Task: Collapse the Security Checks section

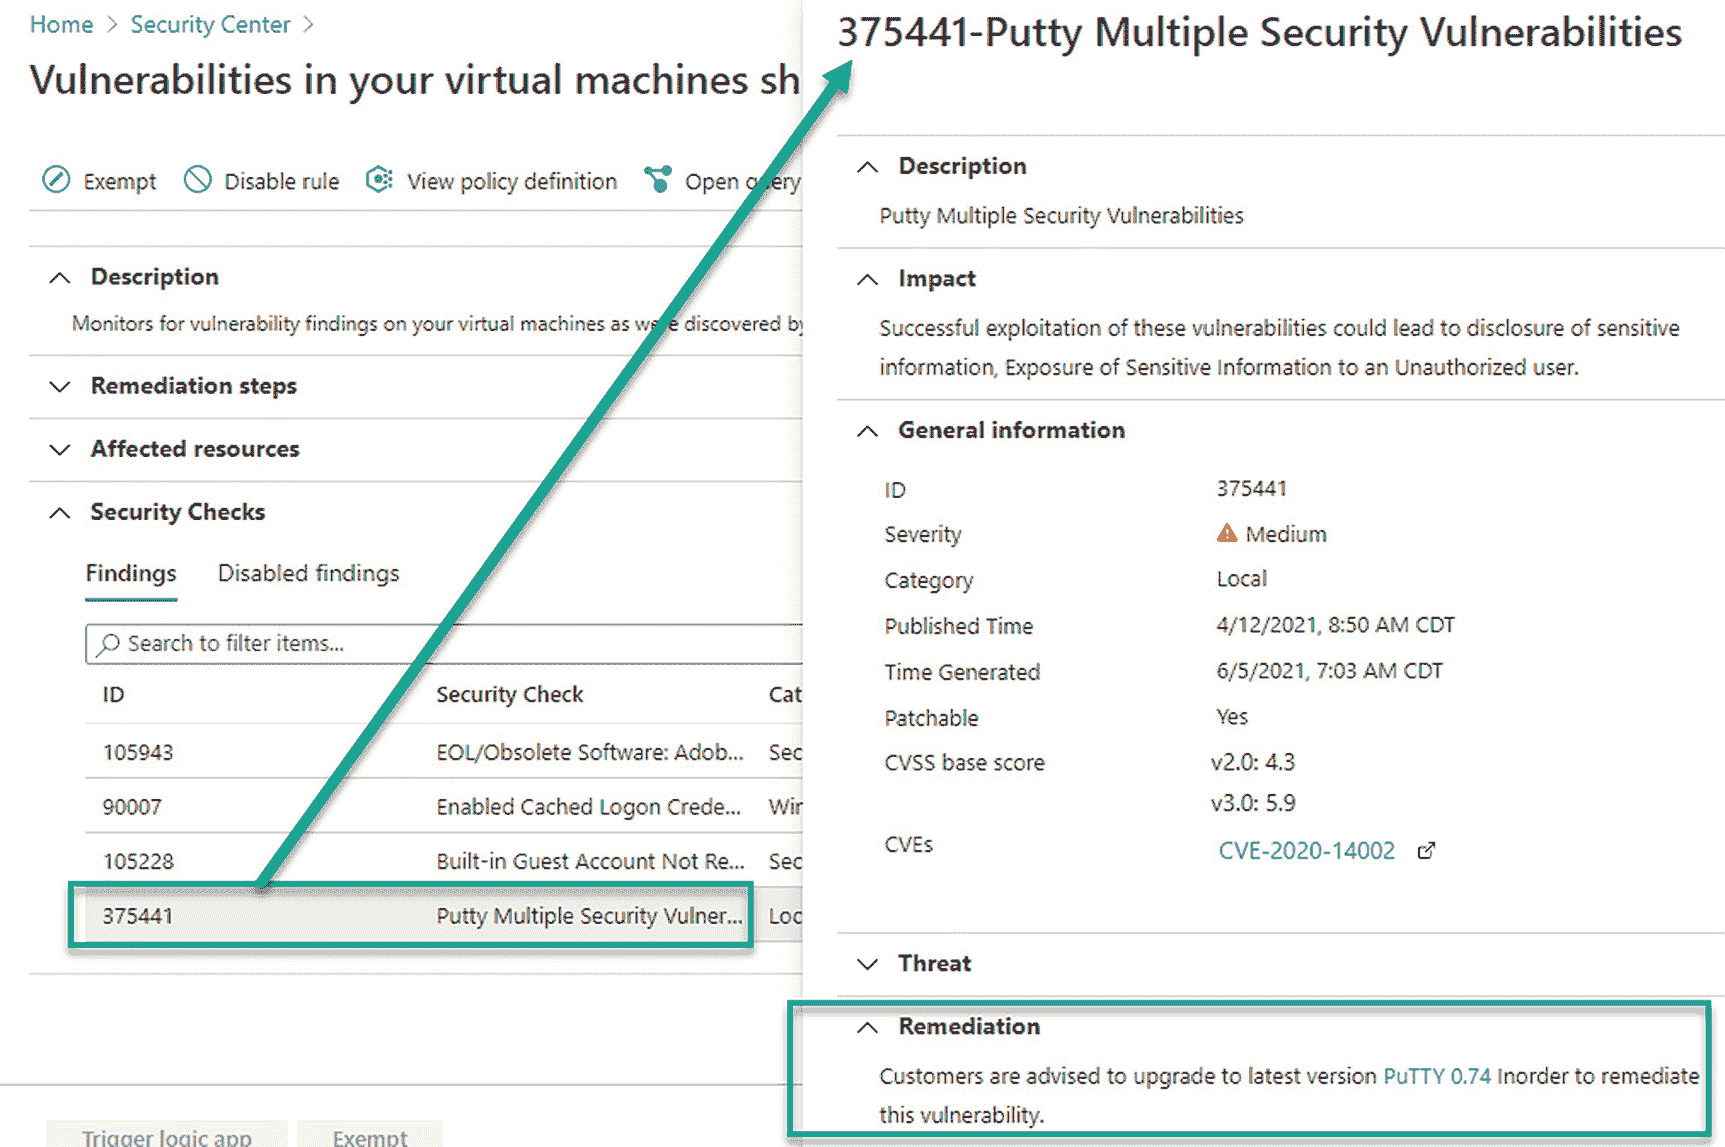Action: pyautogui.click(x=60, y=512)
